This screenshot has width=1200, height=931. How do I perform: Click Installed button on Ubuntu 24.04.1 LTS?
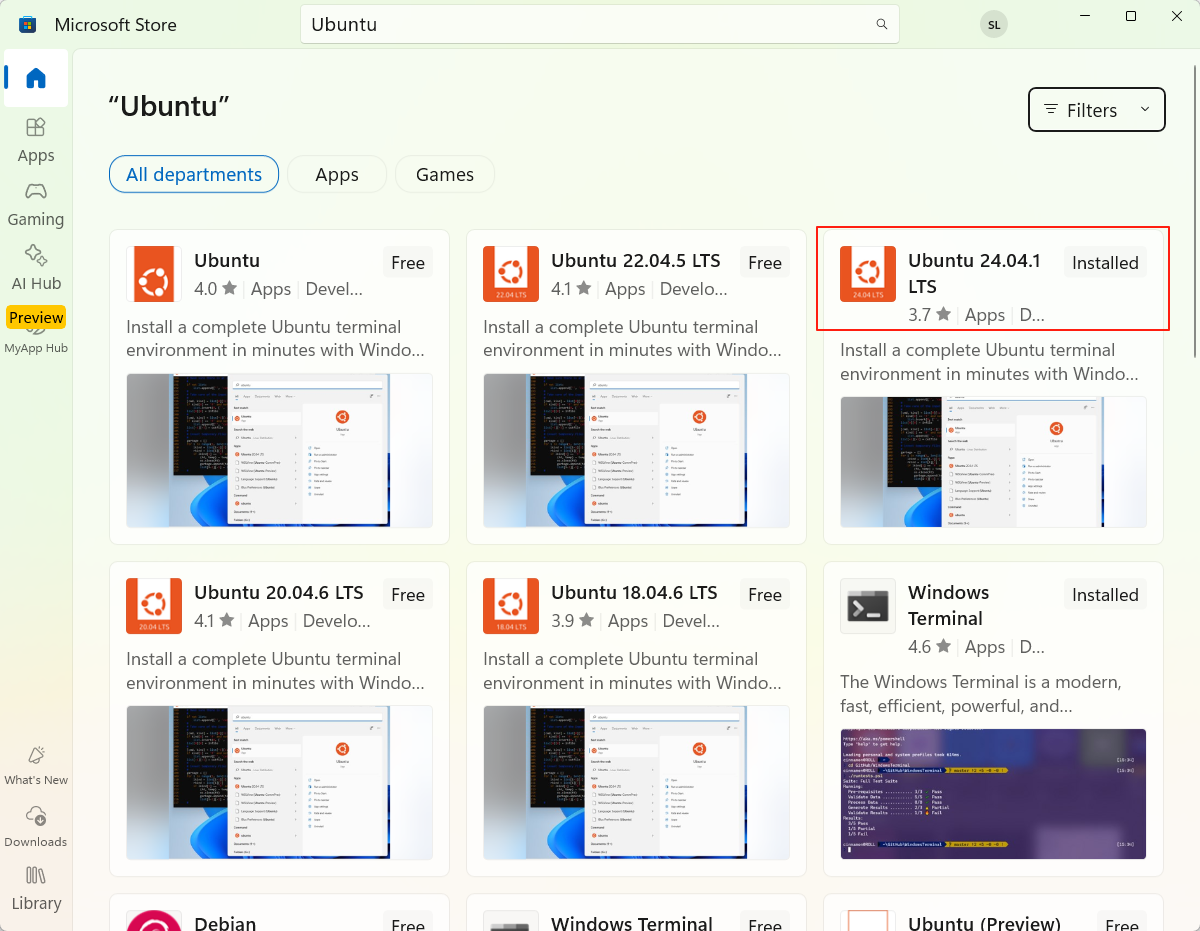1105,263
